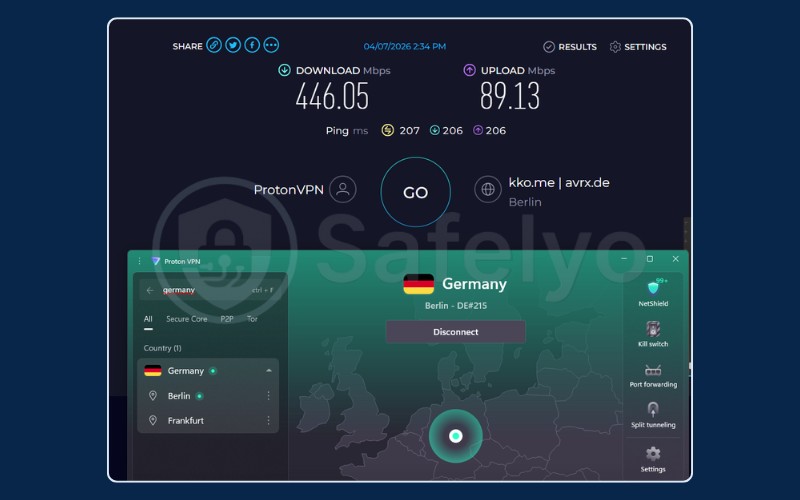
Task: Click the German flag in header
Action: tap(418, 284)
